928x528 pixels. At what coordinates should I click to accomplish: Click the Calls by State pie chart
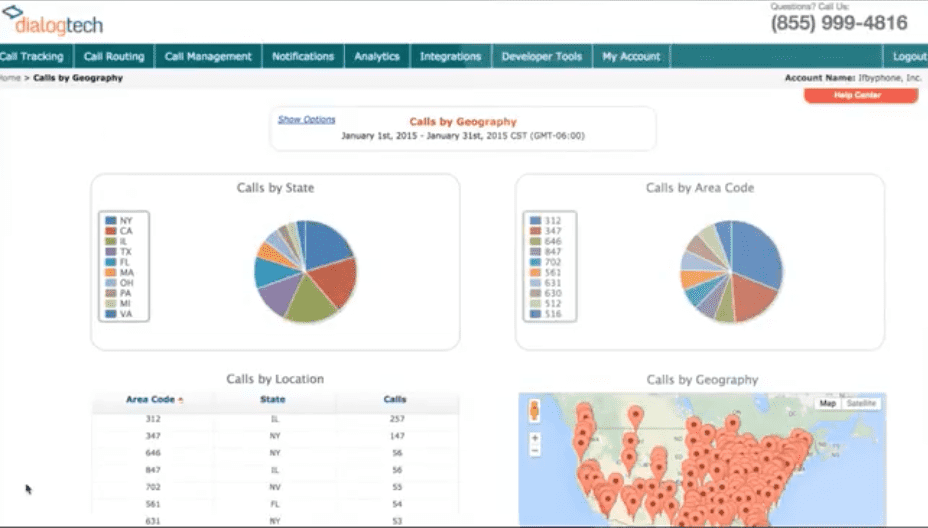pyautogui.click(x=305, y=272)
